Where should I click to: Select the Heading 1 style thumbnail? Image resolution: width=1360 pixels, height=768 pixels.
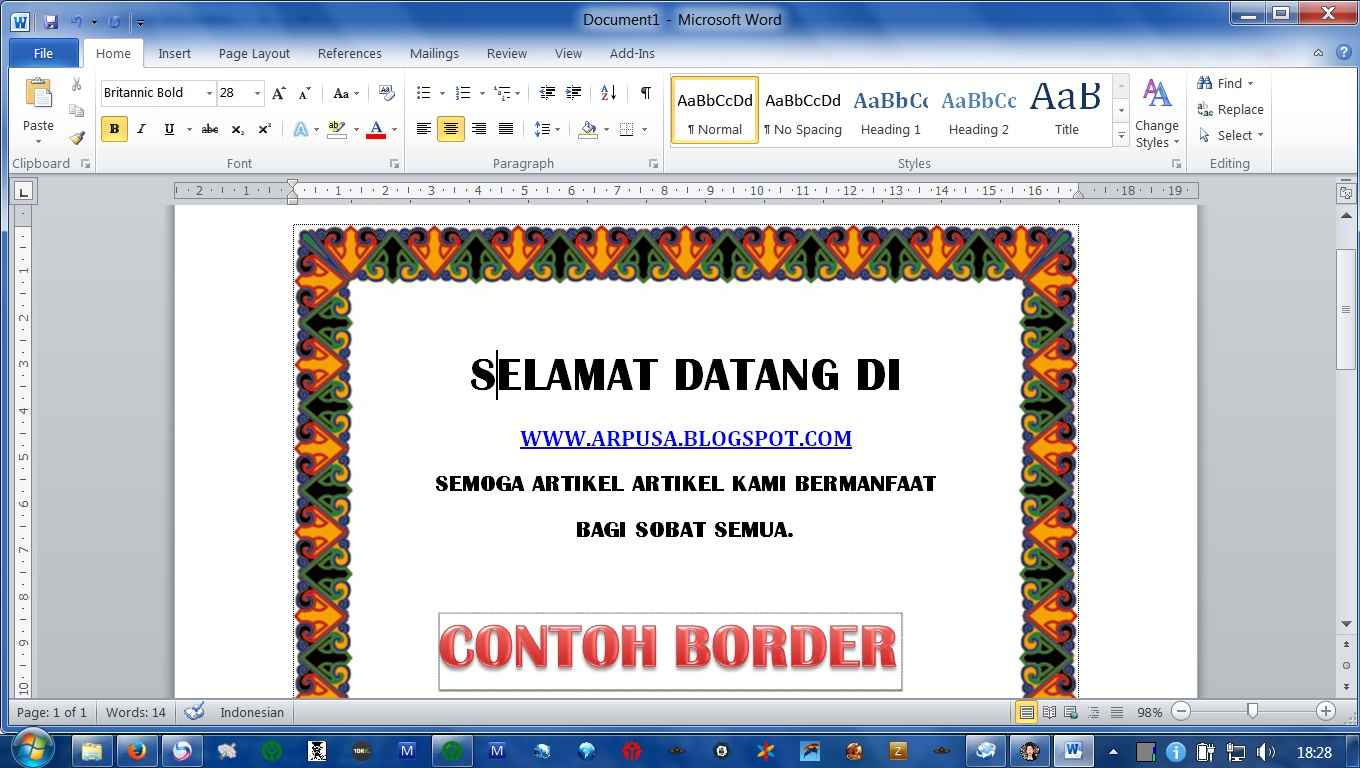click(890, 110)
